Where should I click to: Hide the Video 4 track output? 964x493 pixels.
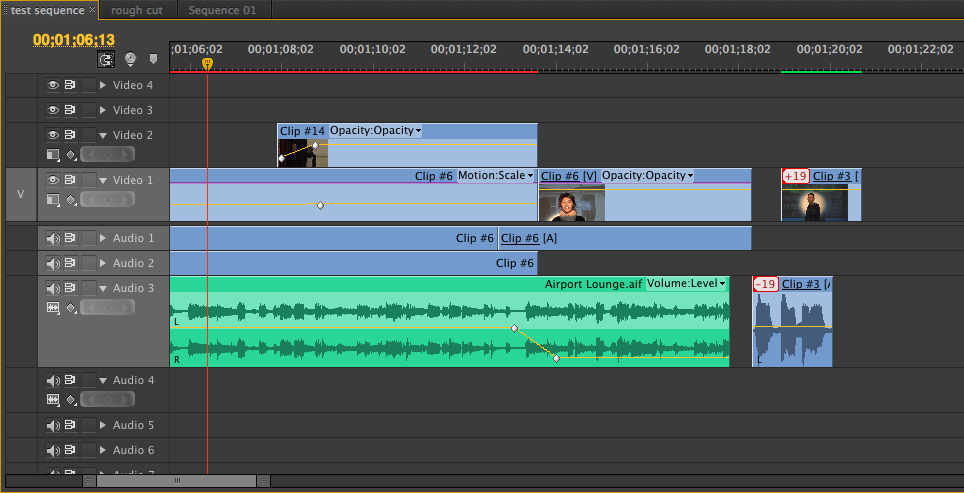click(x=53, y=85)
